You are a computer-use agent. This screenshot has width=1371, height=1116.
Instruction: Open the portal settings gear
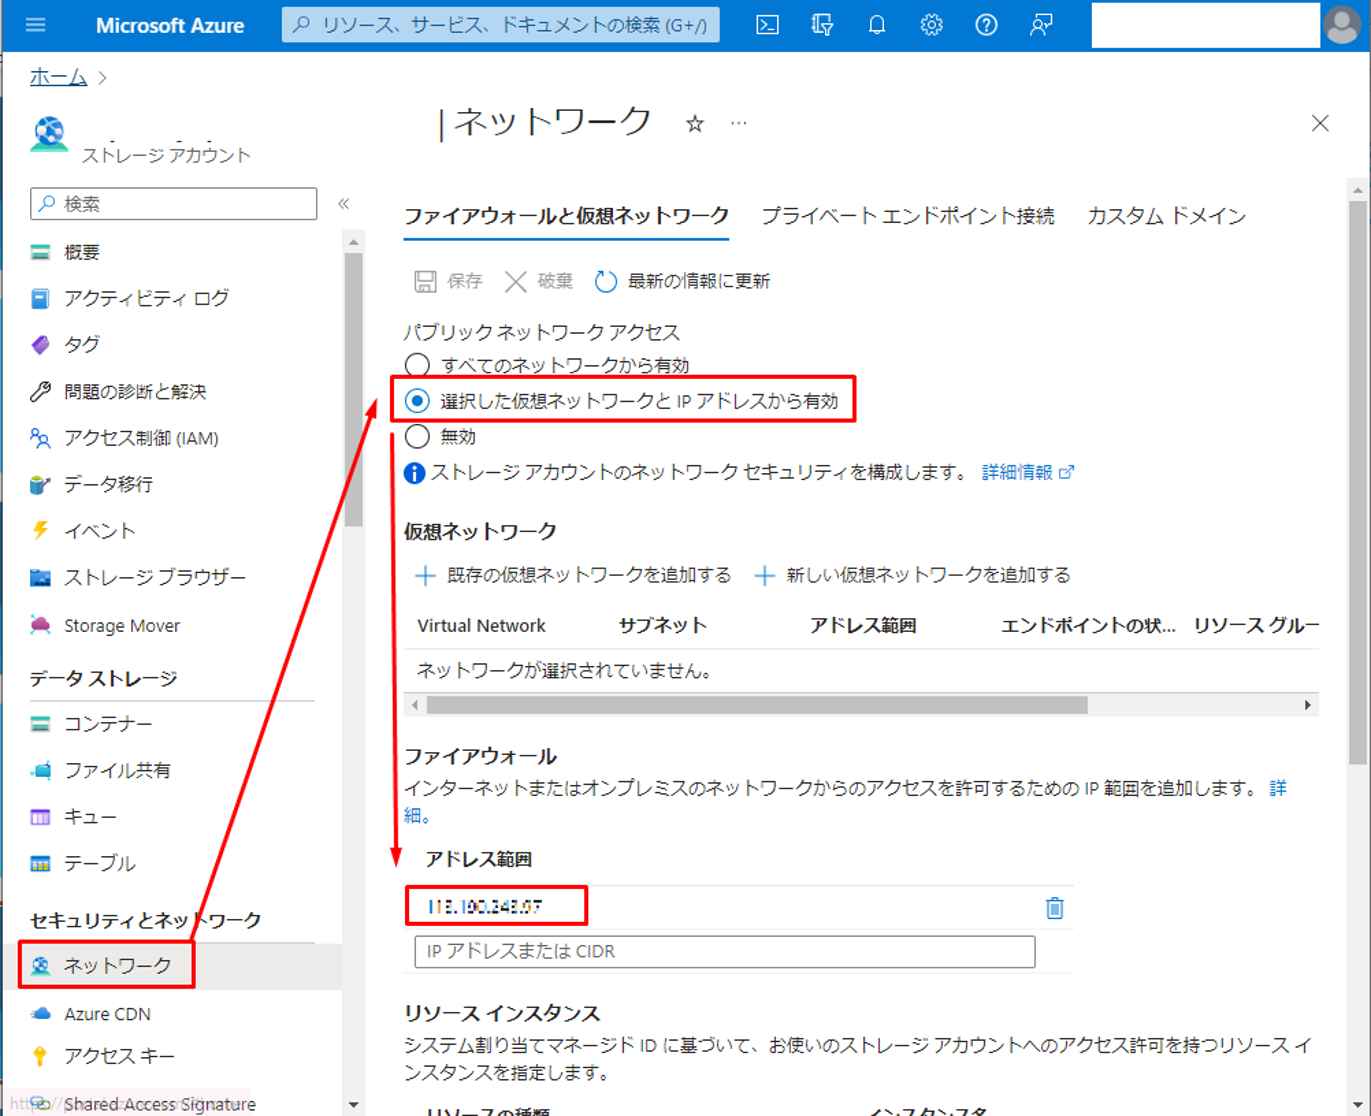(x=931, y=25)
